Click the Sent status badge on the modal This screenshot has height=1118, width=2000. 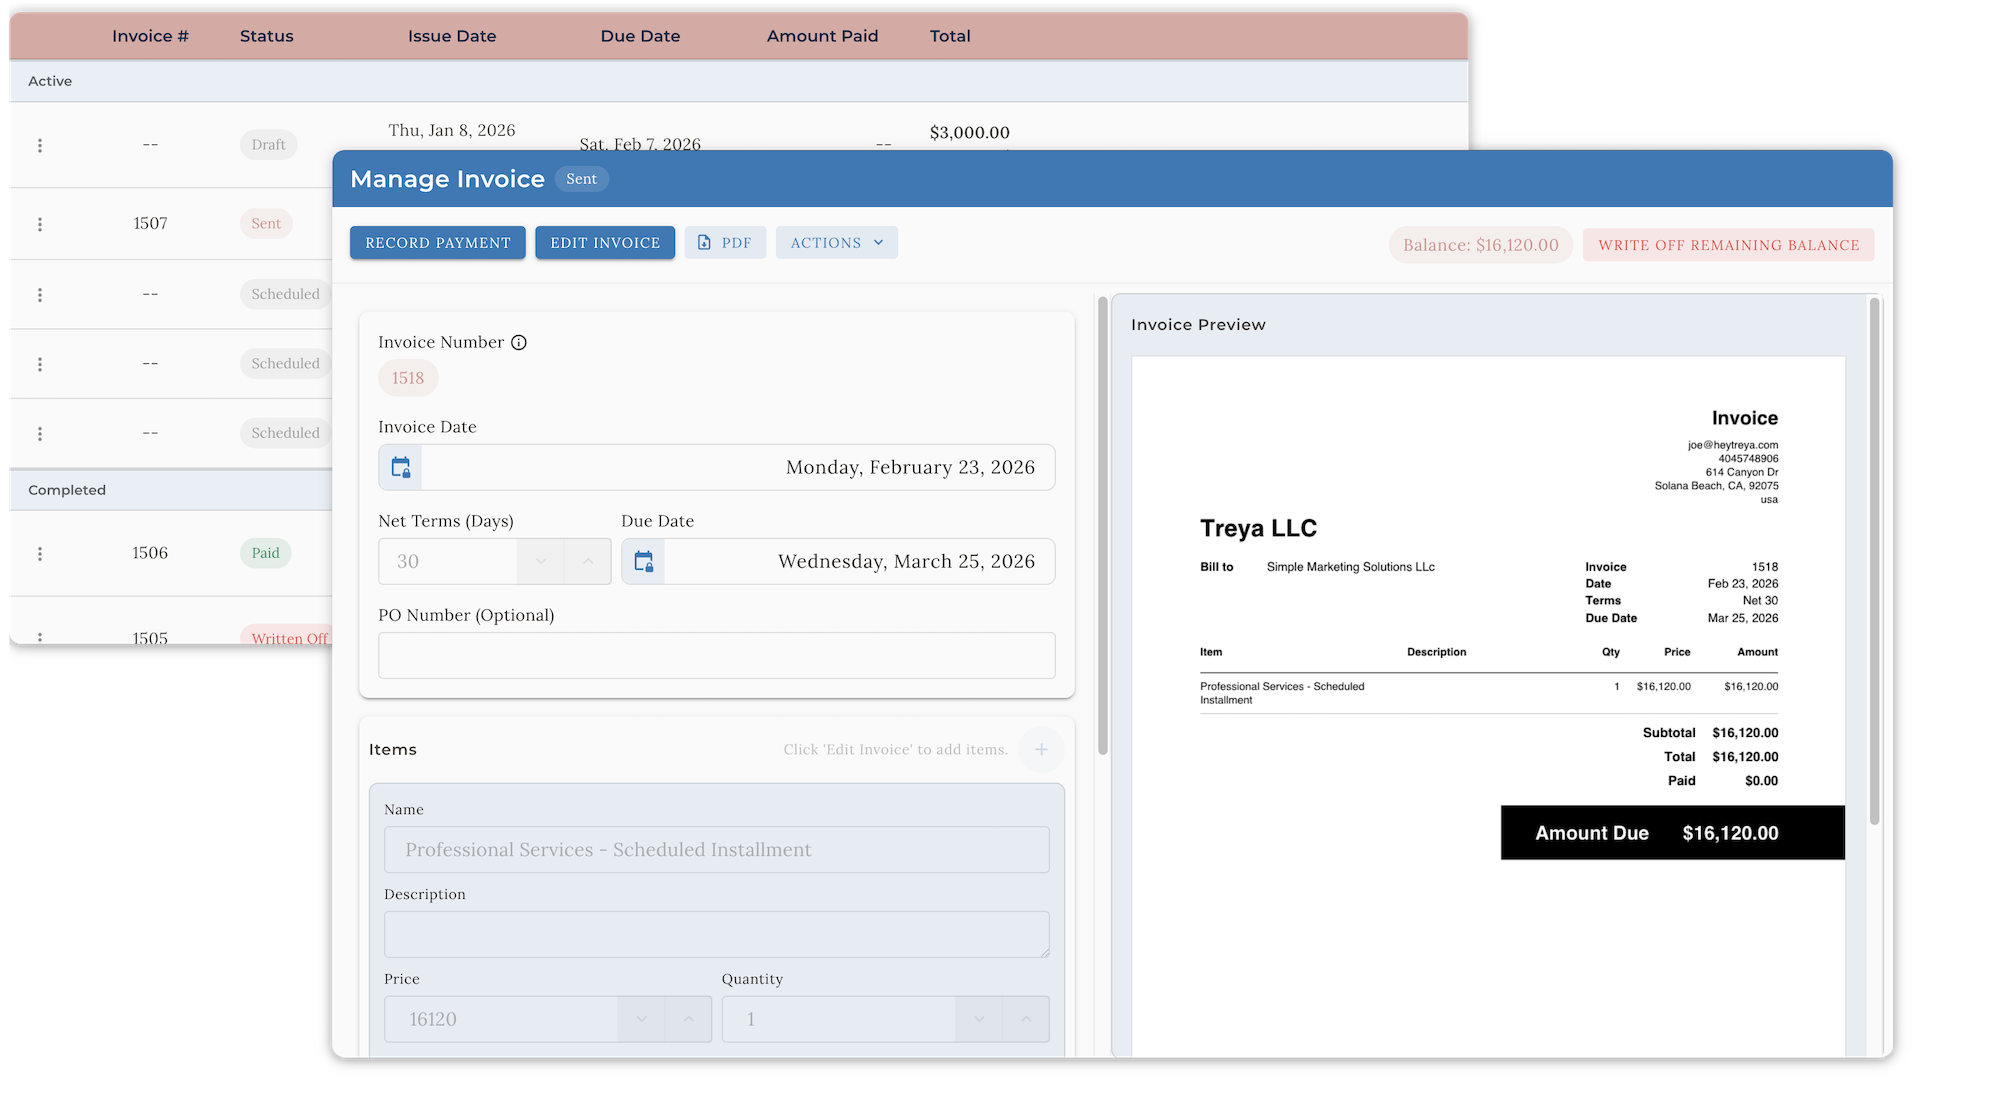tap(581, 178)
